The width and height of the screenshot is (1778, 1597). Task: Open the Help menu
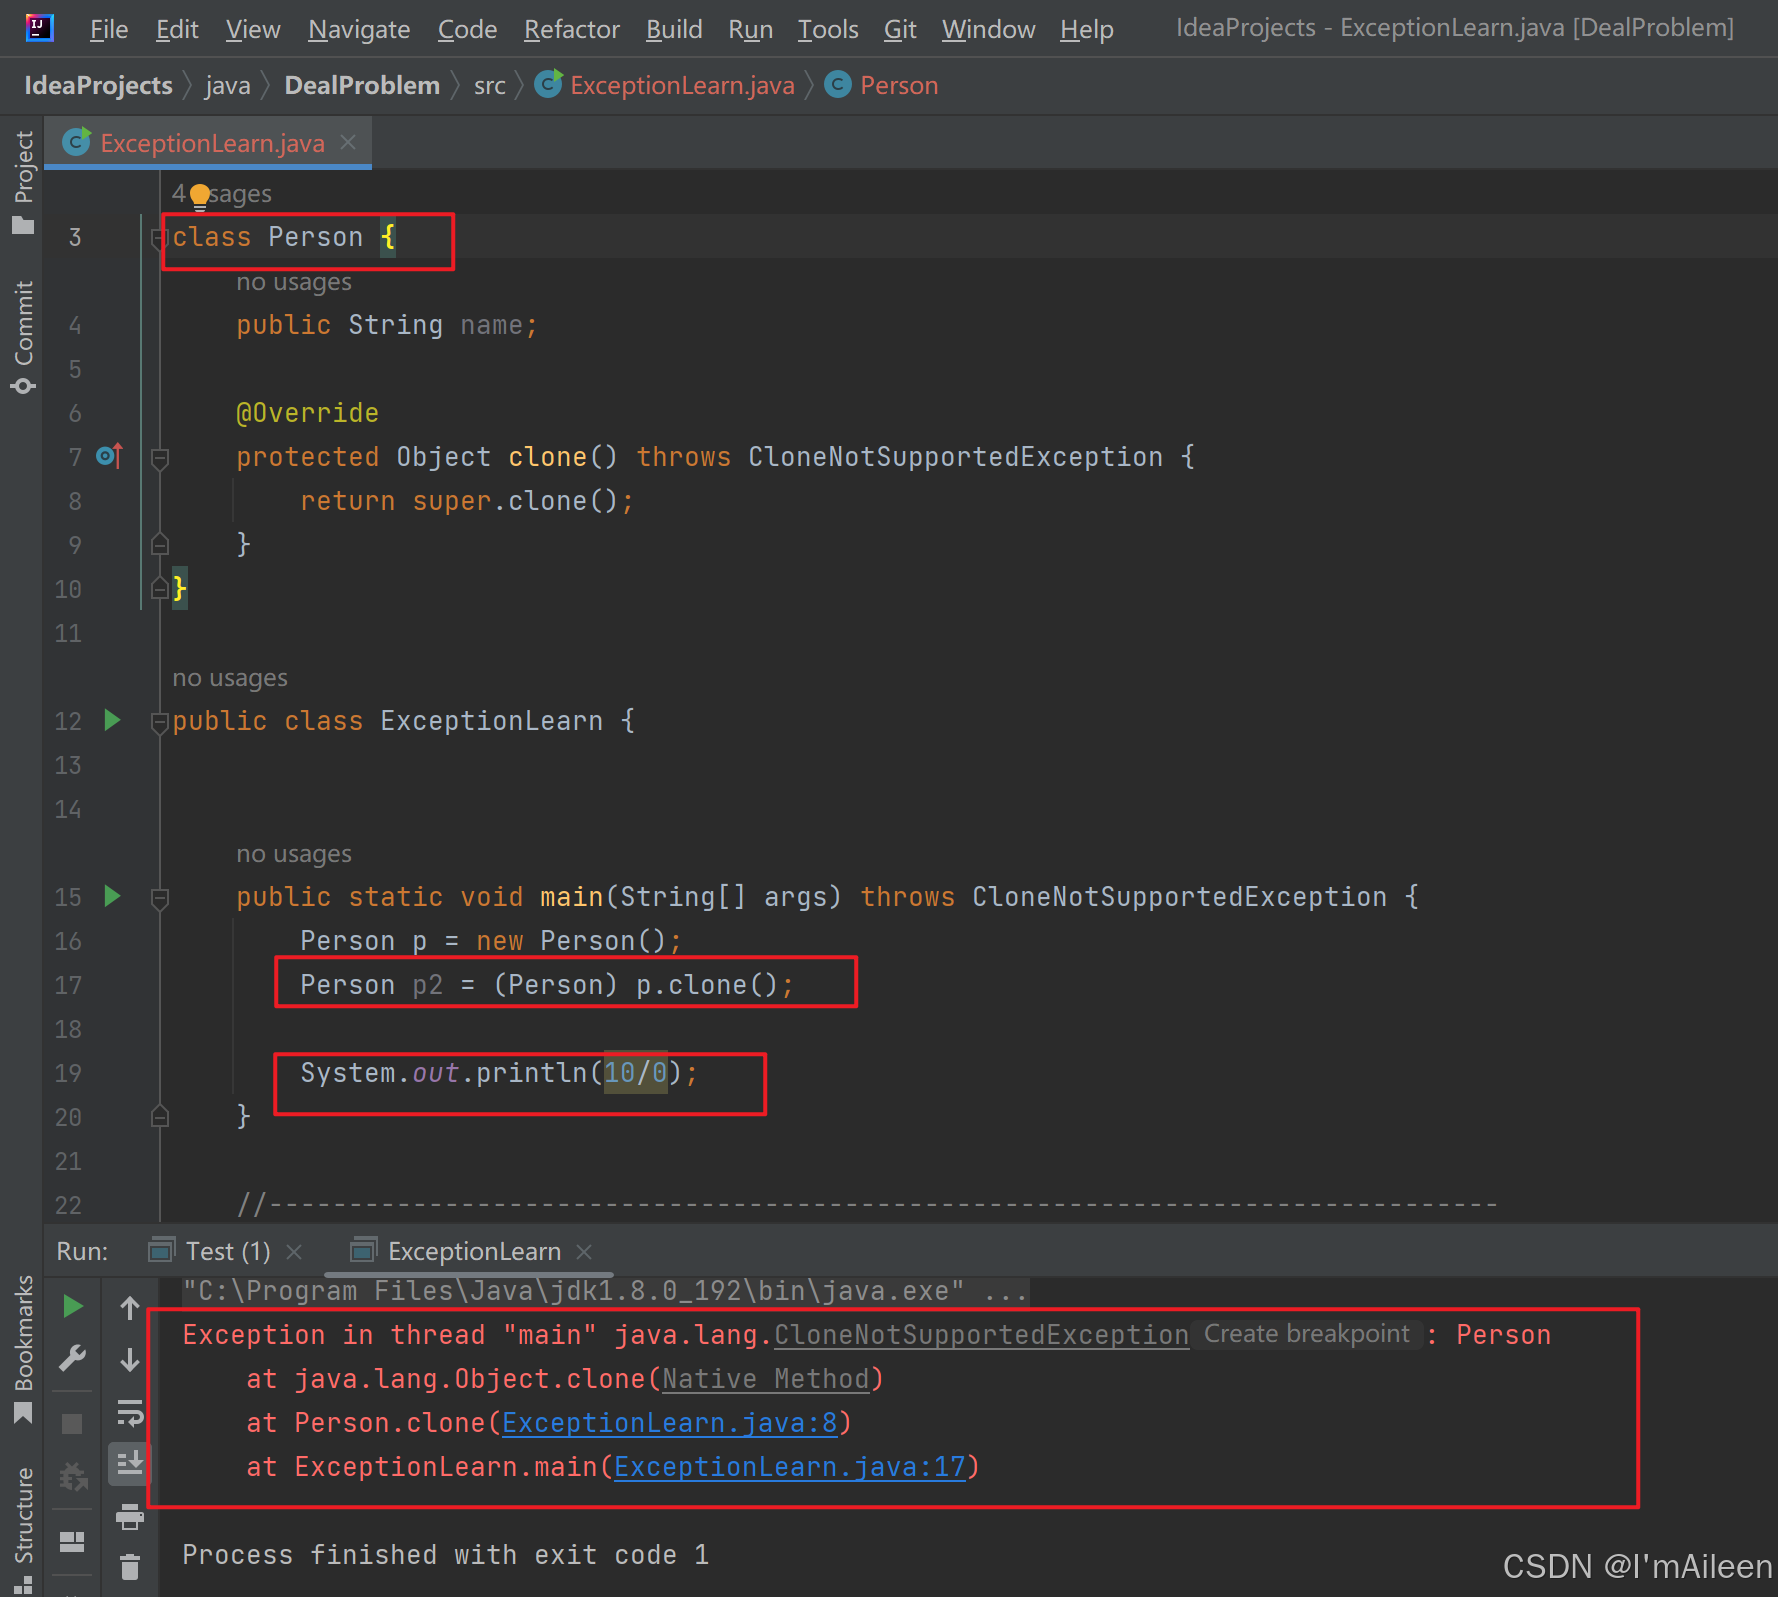(x=1087, y=29)
